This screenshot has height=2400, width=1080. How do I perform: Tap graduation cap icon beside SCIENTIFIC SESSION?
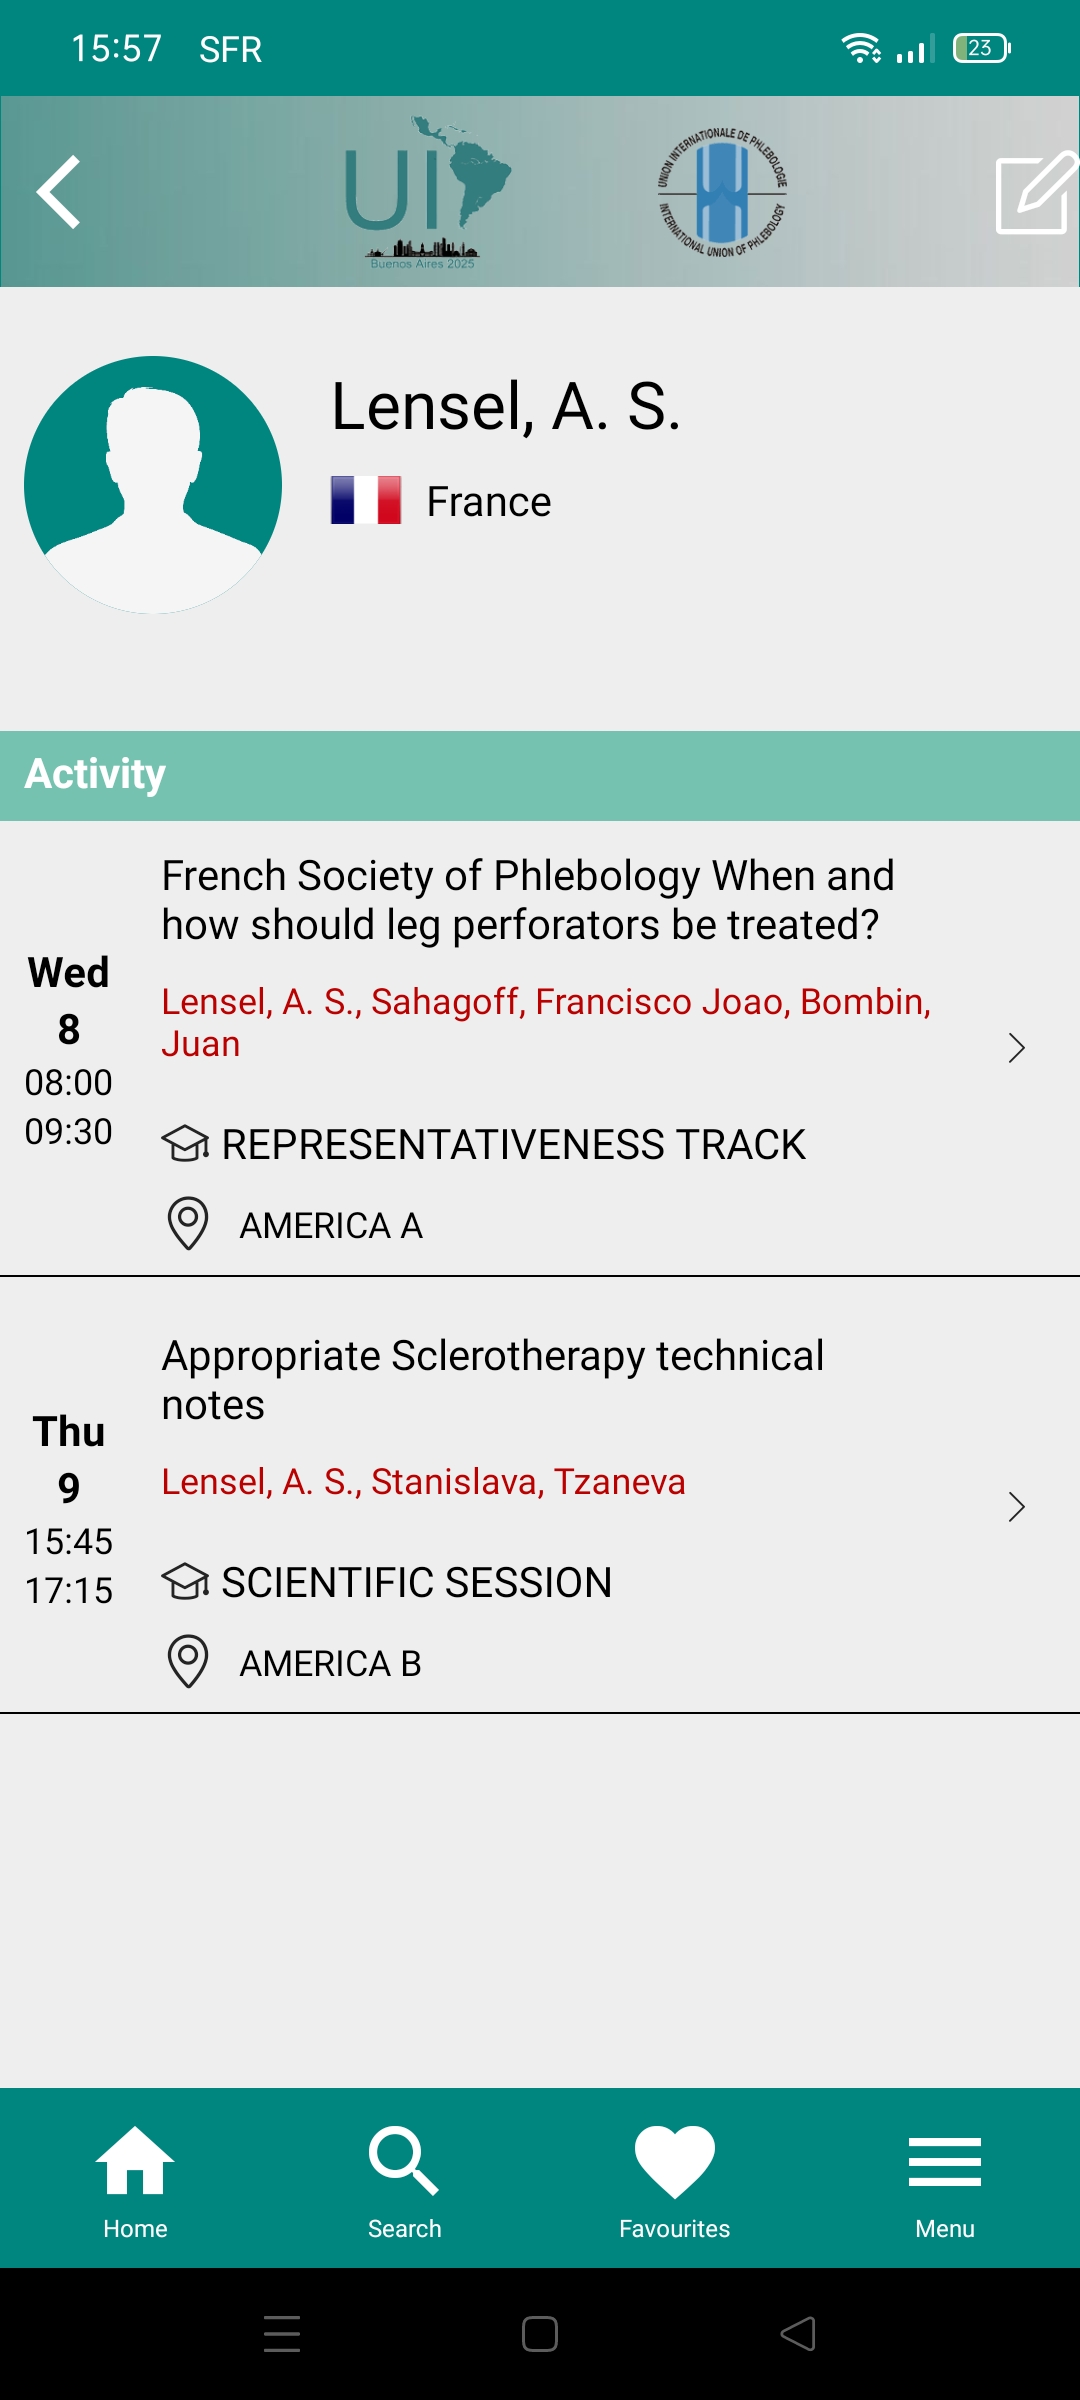185,1582
